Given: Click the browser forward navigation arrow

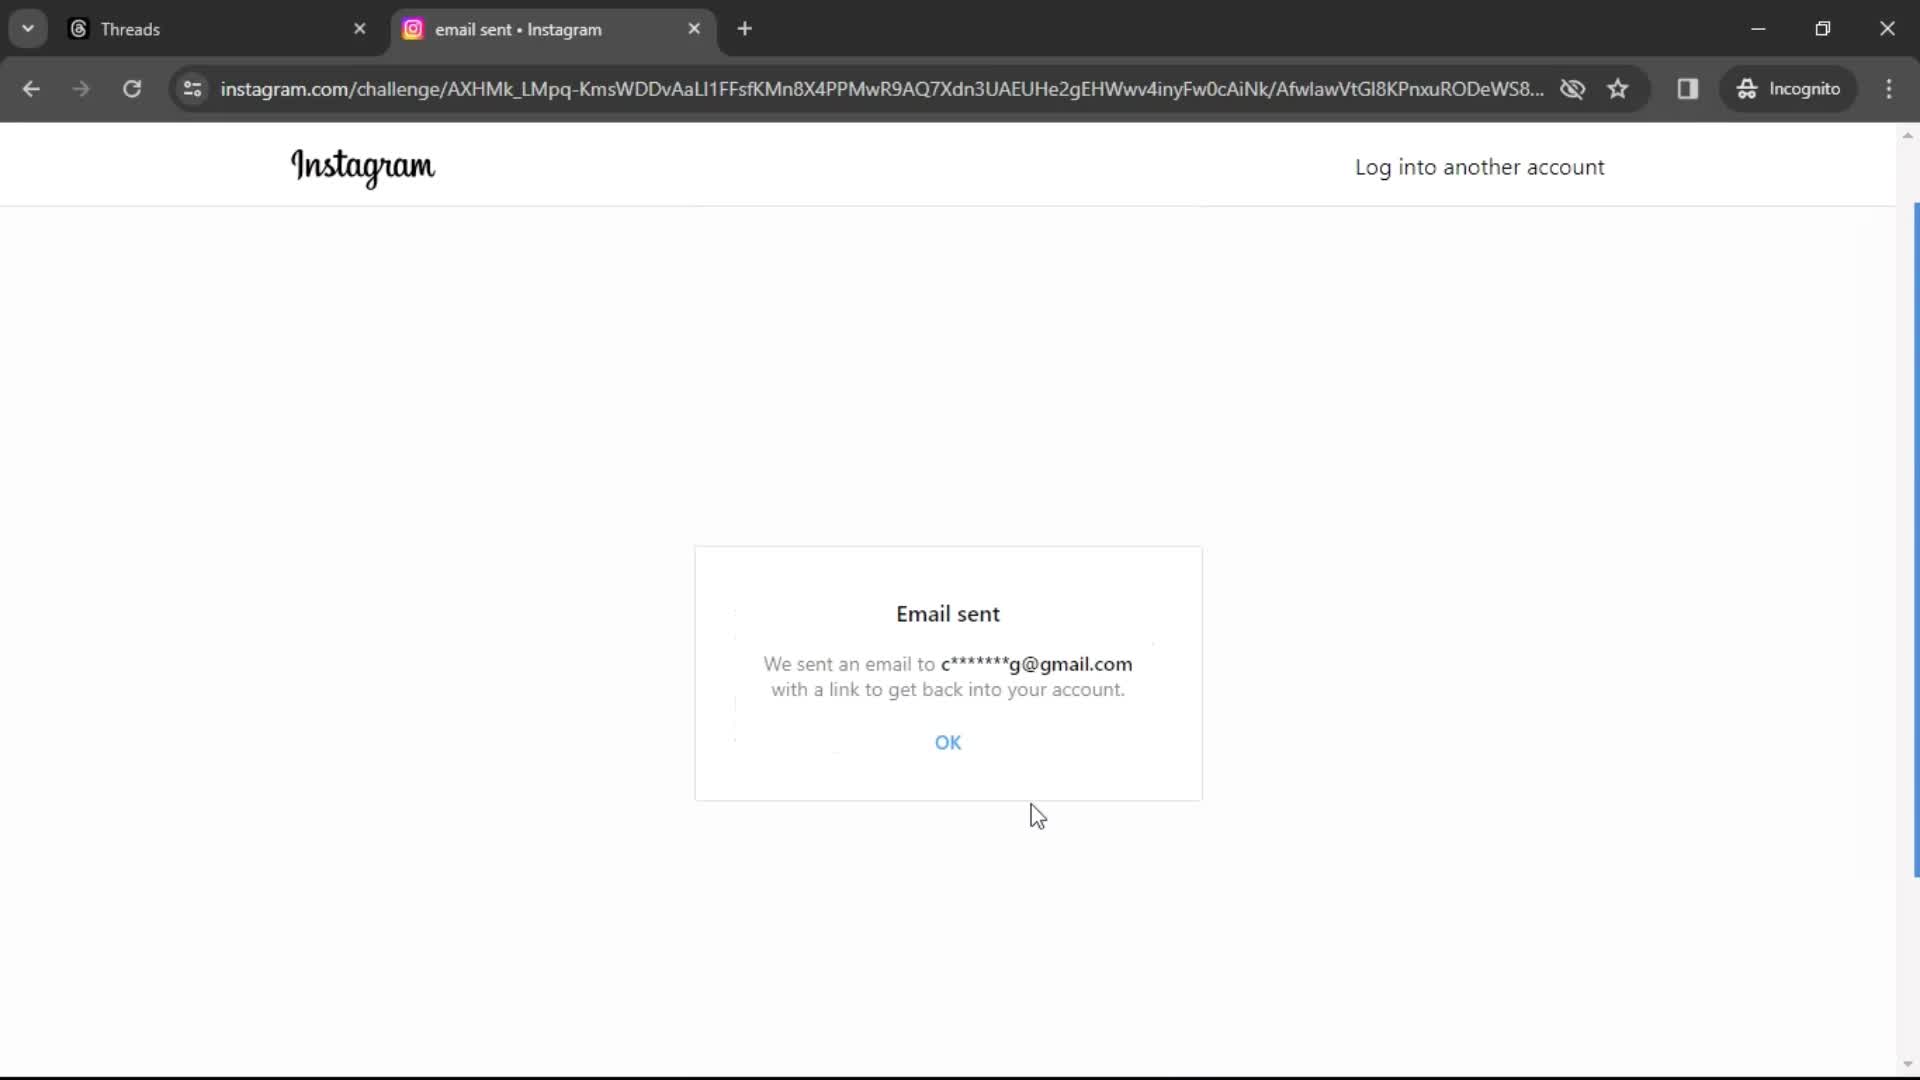Looking at the screenshot, I should [x=82, y=90].
